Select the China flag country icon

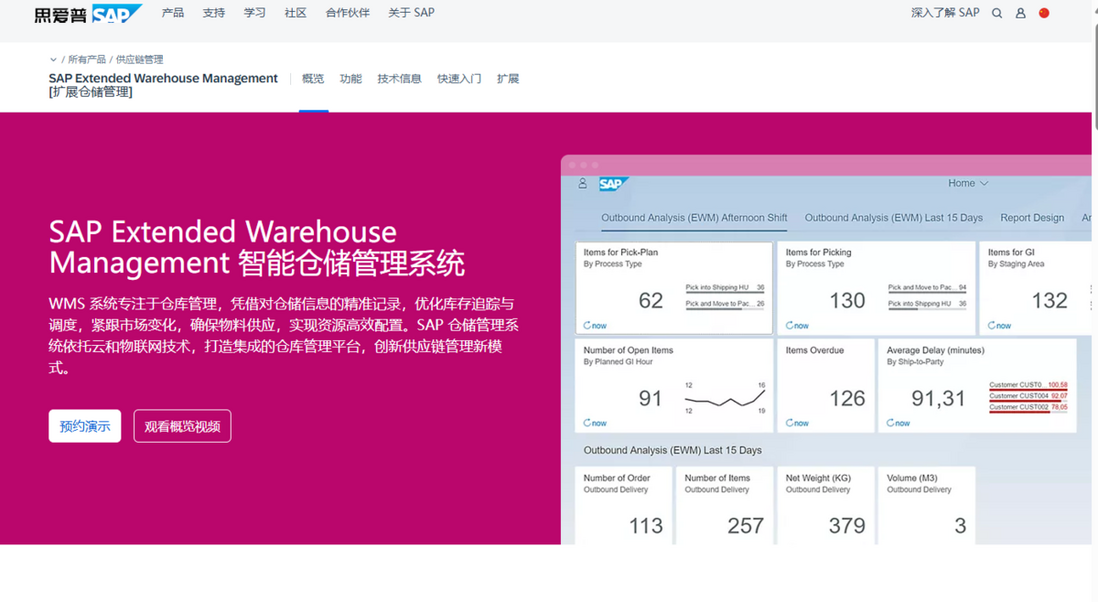(x=1044, y=13)
